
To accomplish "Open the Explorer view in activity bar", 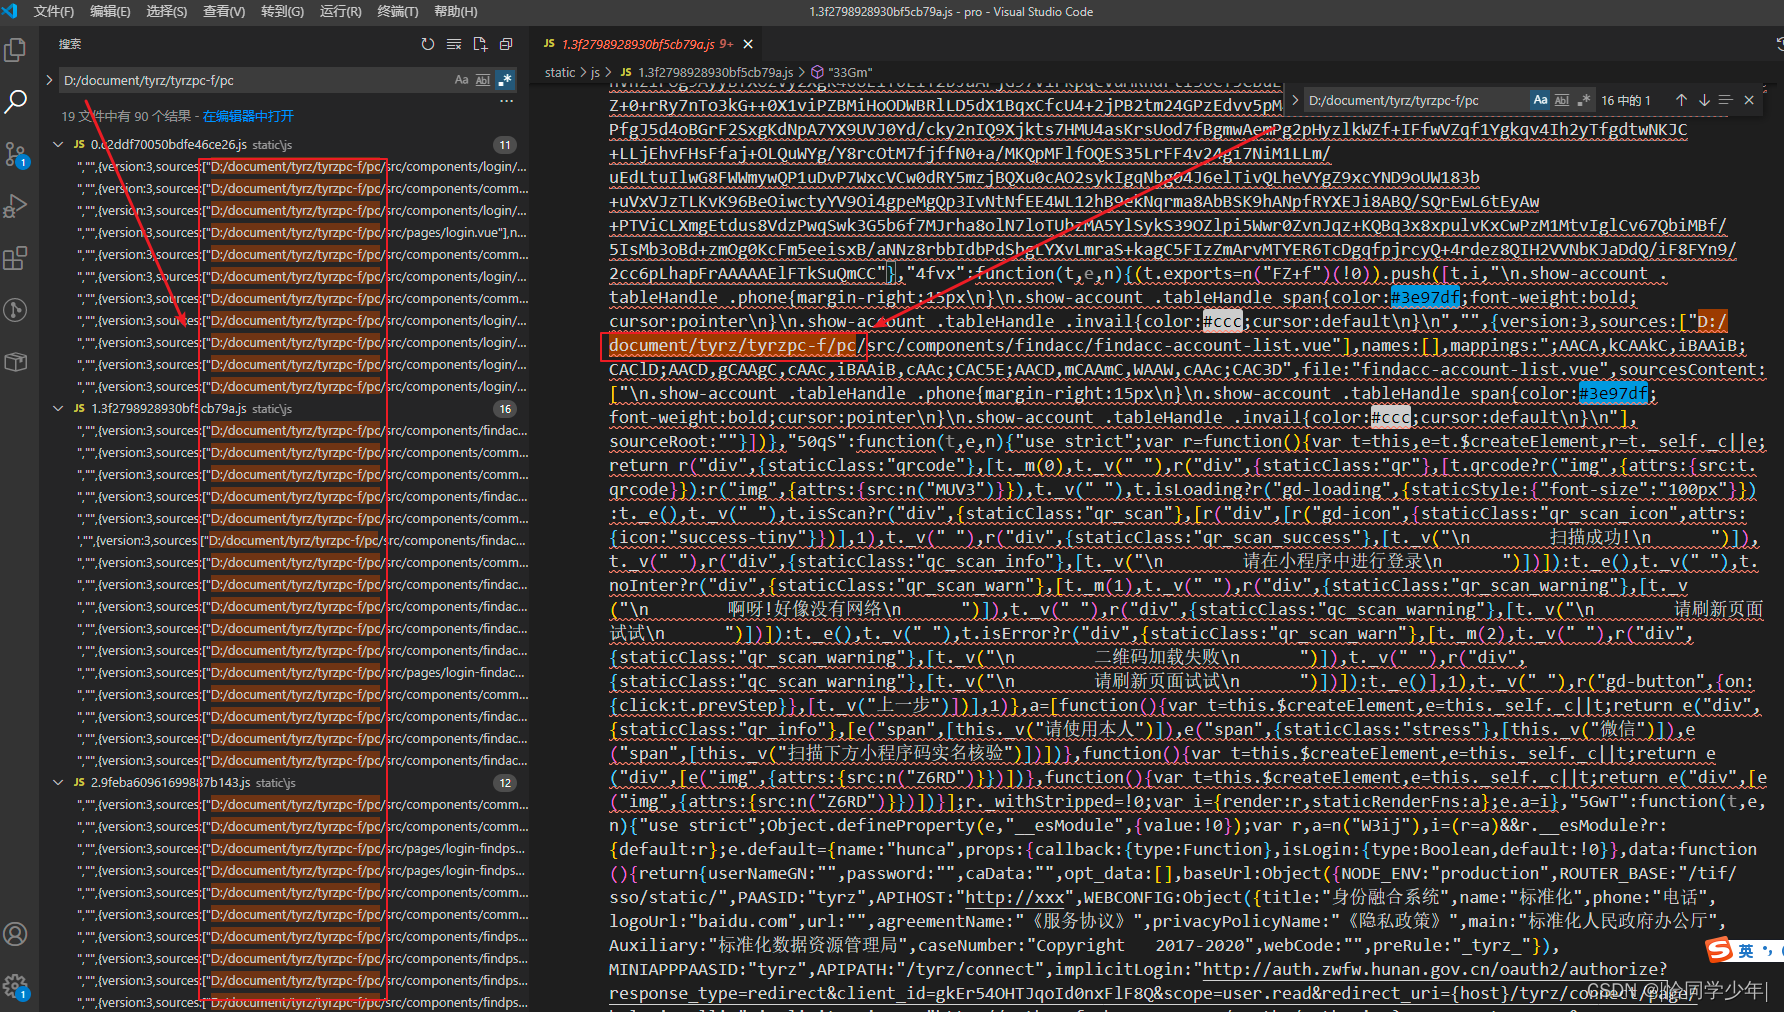I will [15, 49].
